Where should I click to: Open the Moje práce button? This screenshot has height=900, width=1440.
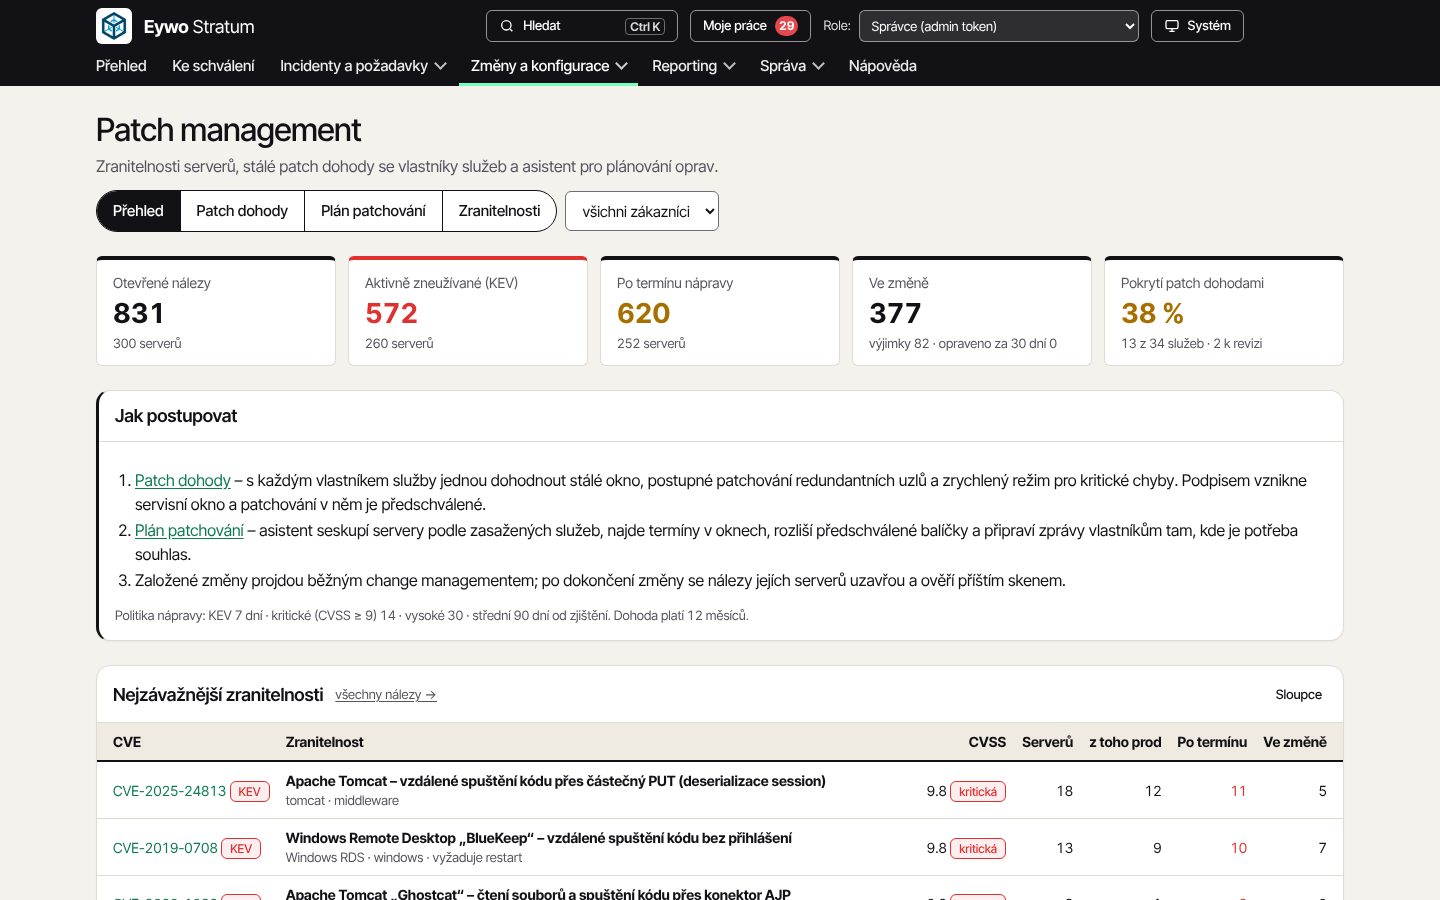click(750, 26)
